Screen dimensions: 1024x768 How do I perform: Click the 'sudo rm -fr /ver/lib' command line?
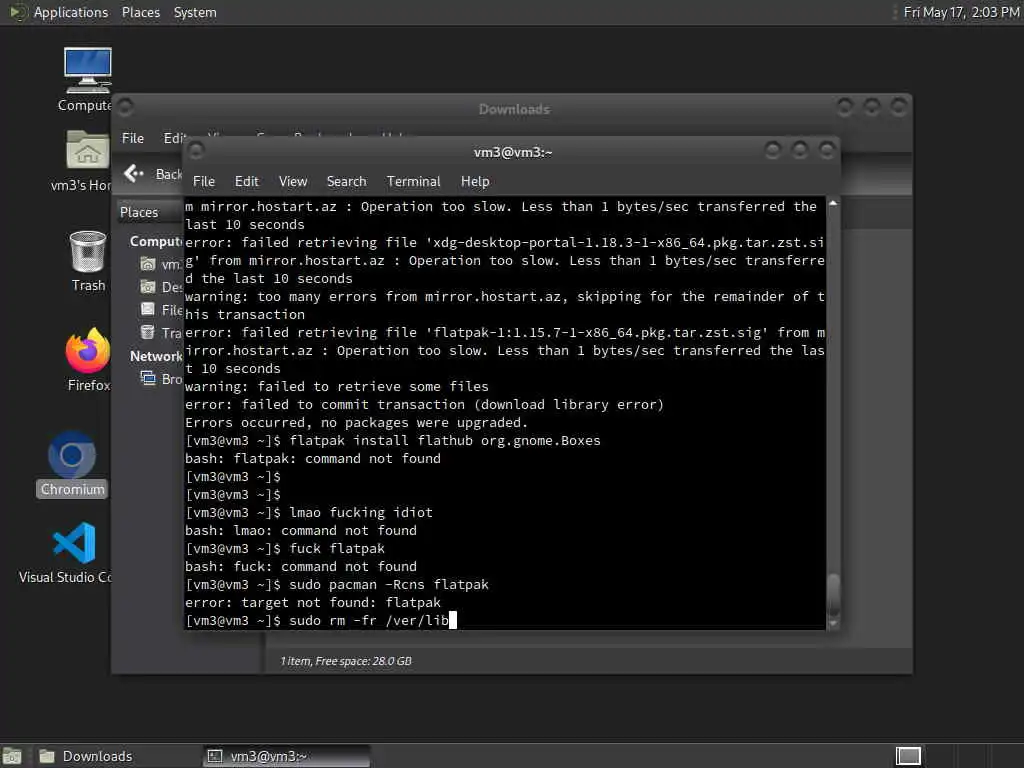pyautogui.click(x=369, y=620)
